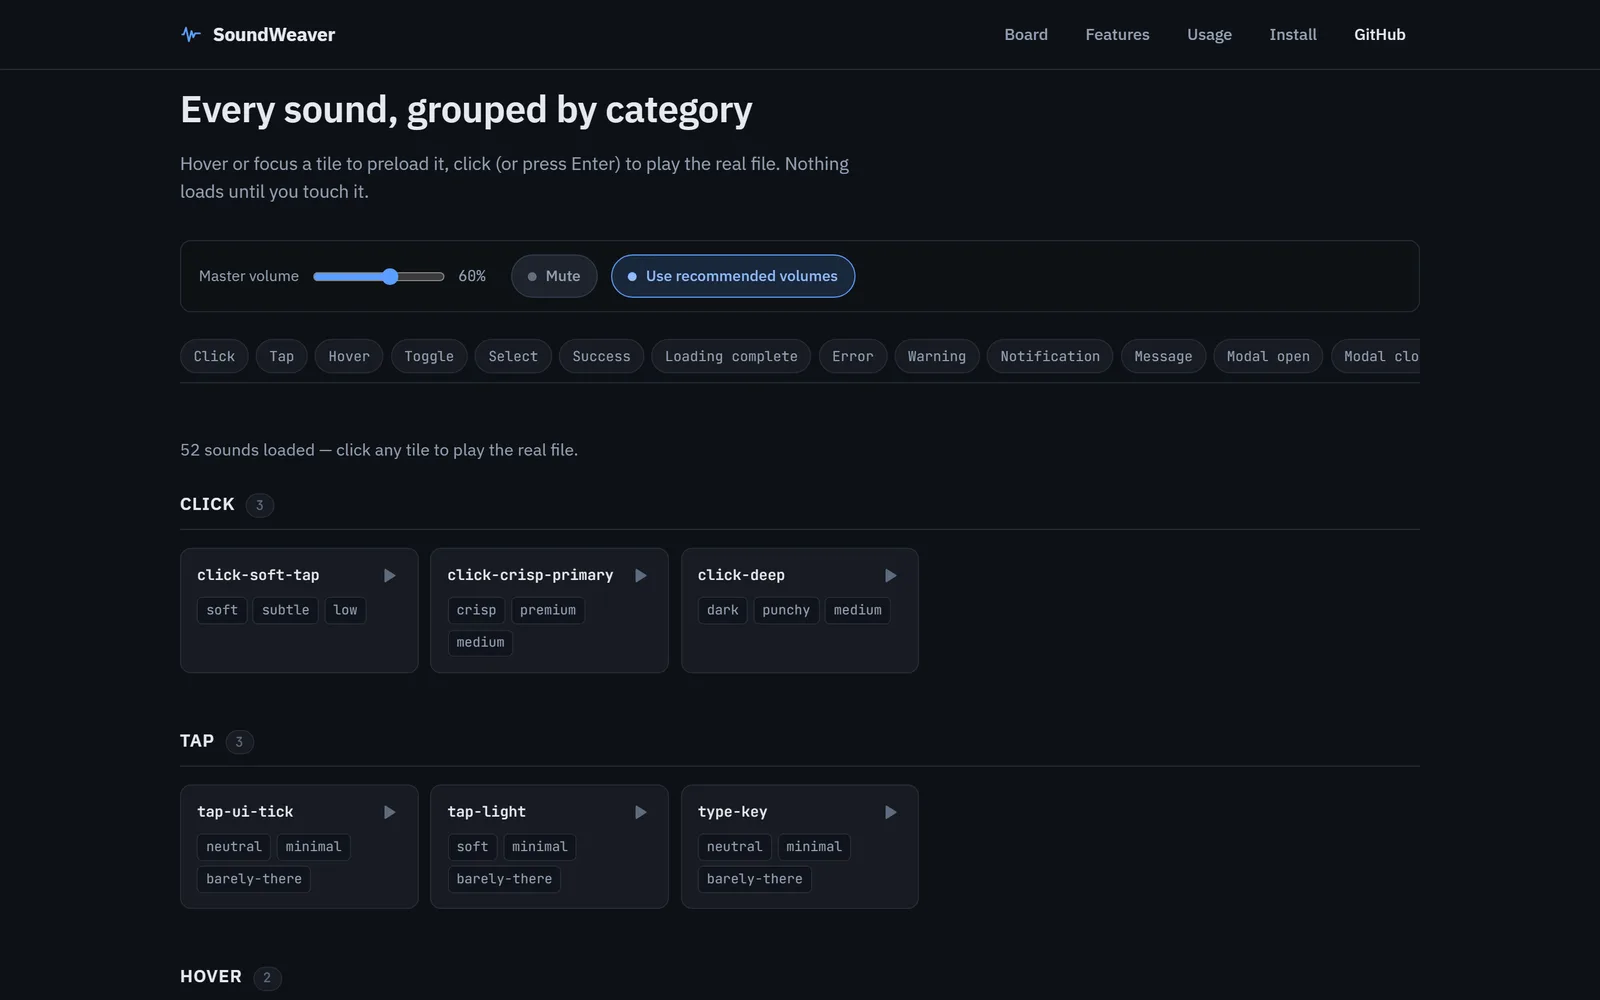Image resolution: width=1600 pixels, height=1000 pixels.
Task: Click the click-deep tile title
Action: [741, 576]
